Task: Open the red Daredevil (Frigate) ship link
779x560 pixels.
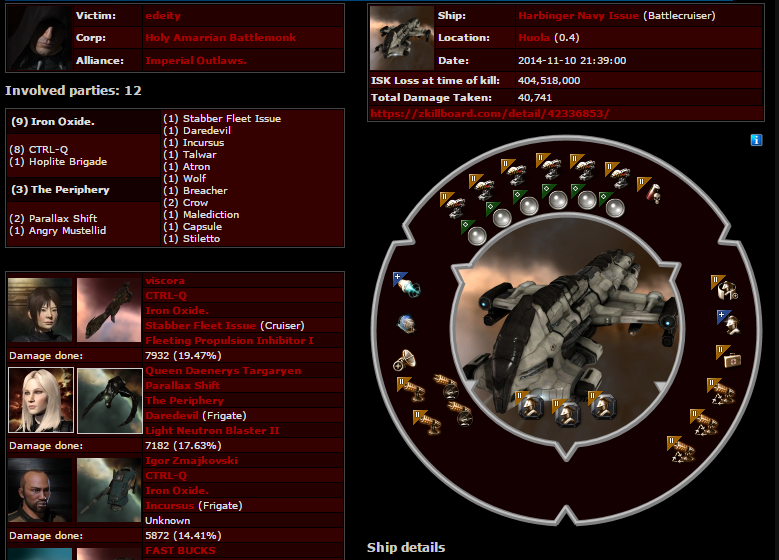Action: 172,415
